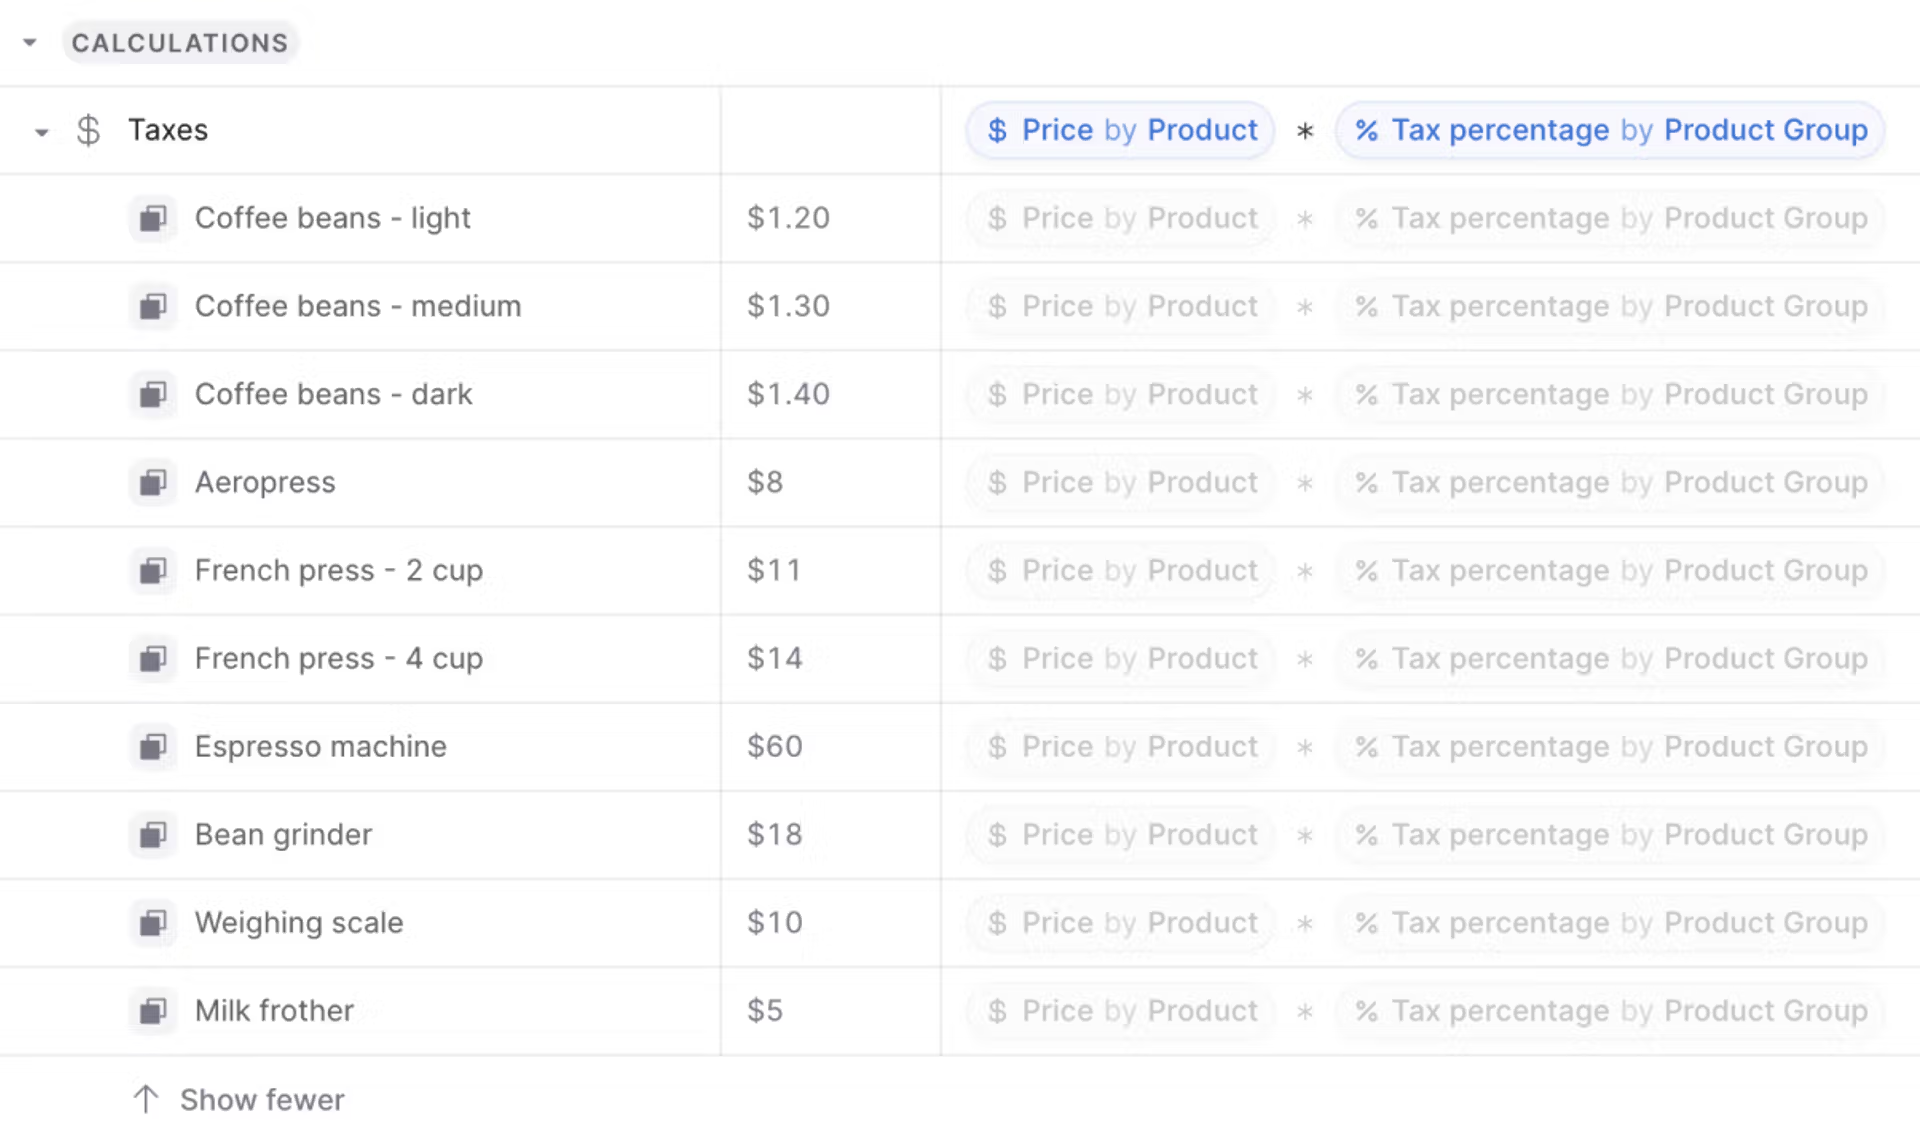Select the French press - 2 cup row
Image resolution: width=1920 pixels, height=1123 pixels.
[x=960, y=570]
